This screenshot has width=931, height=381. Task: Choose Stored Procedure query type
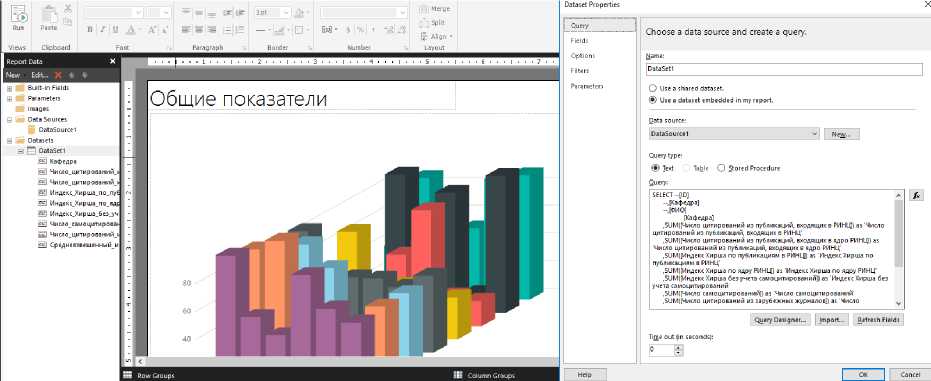721,168
